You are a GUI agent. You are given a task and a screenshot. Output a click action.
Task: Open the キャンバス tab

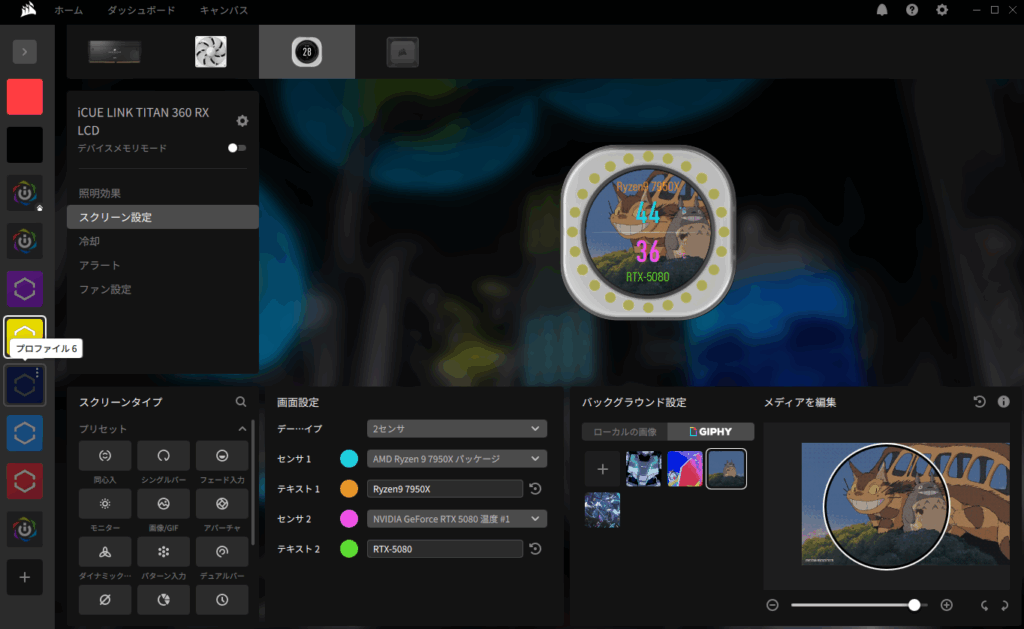[x=223, y=10]
